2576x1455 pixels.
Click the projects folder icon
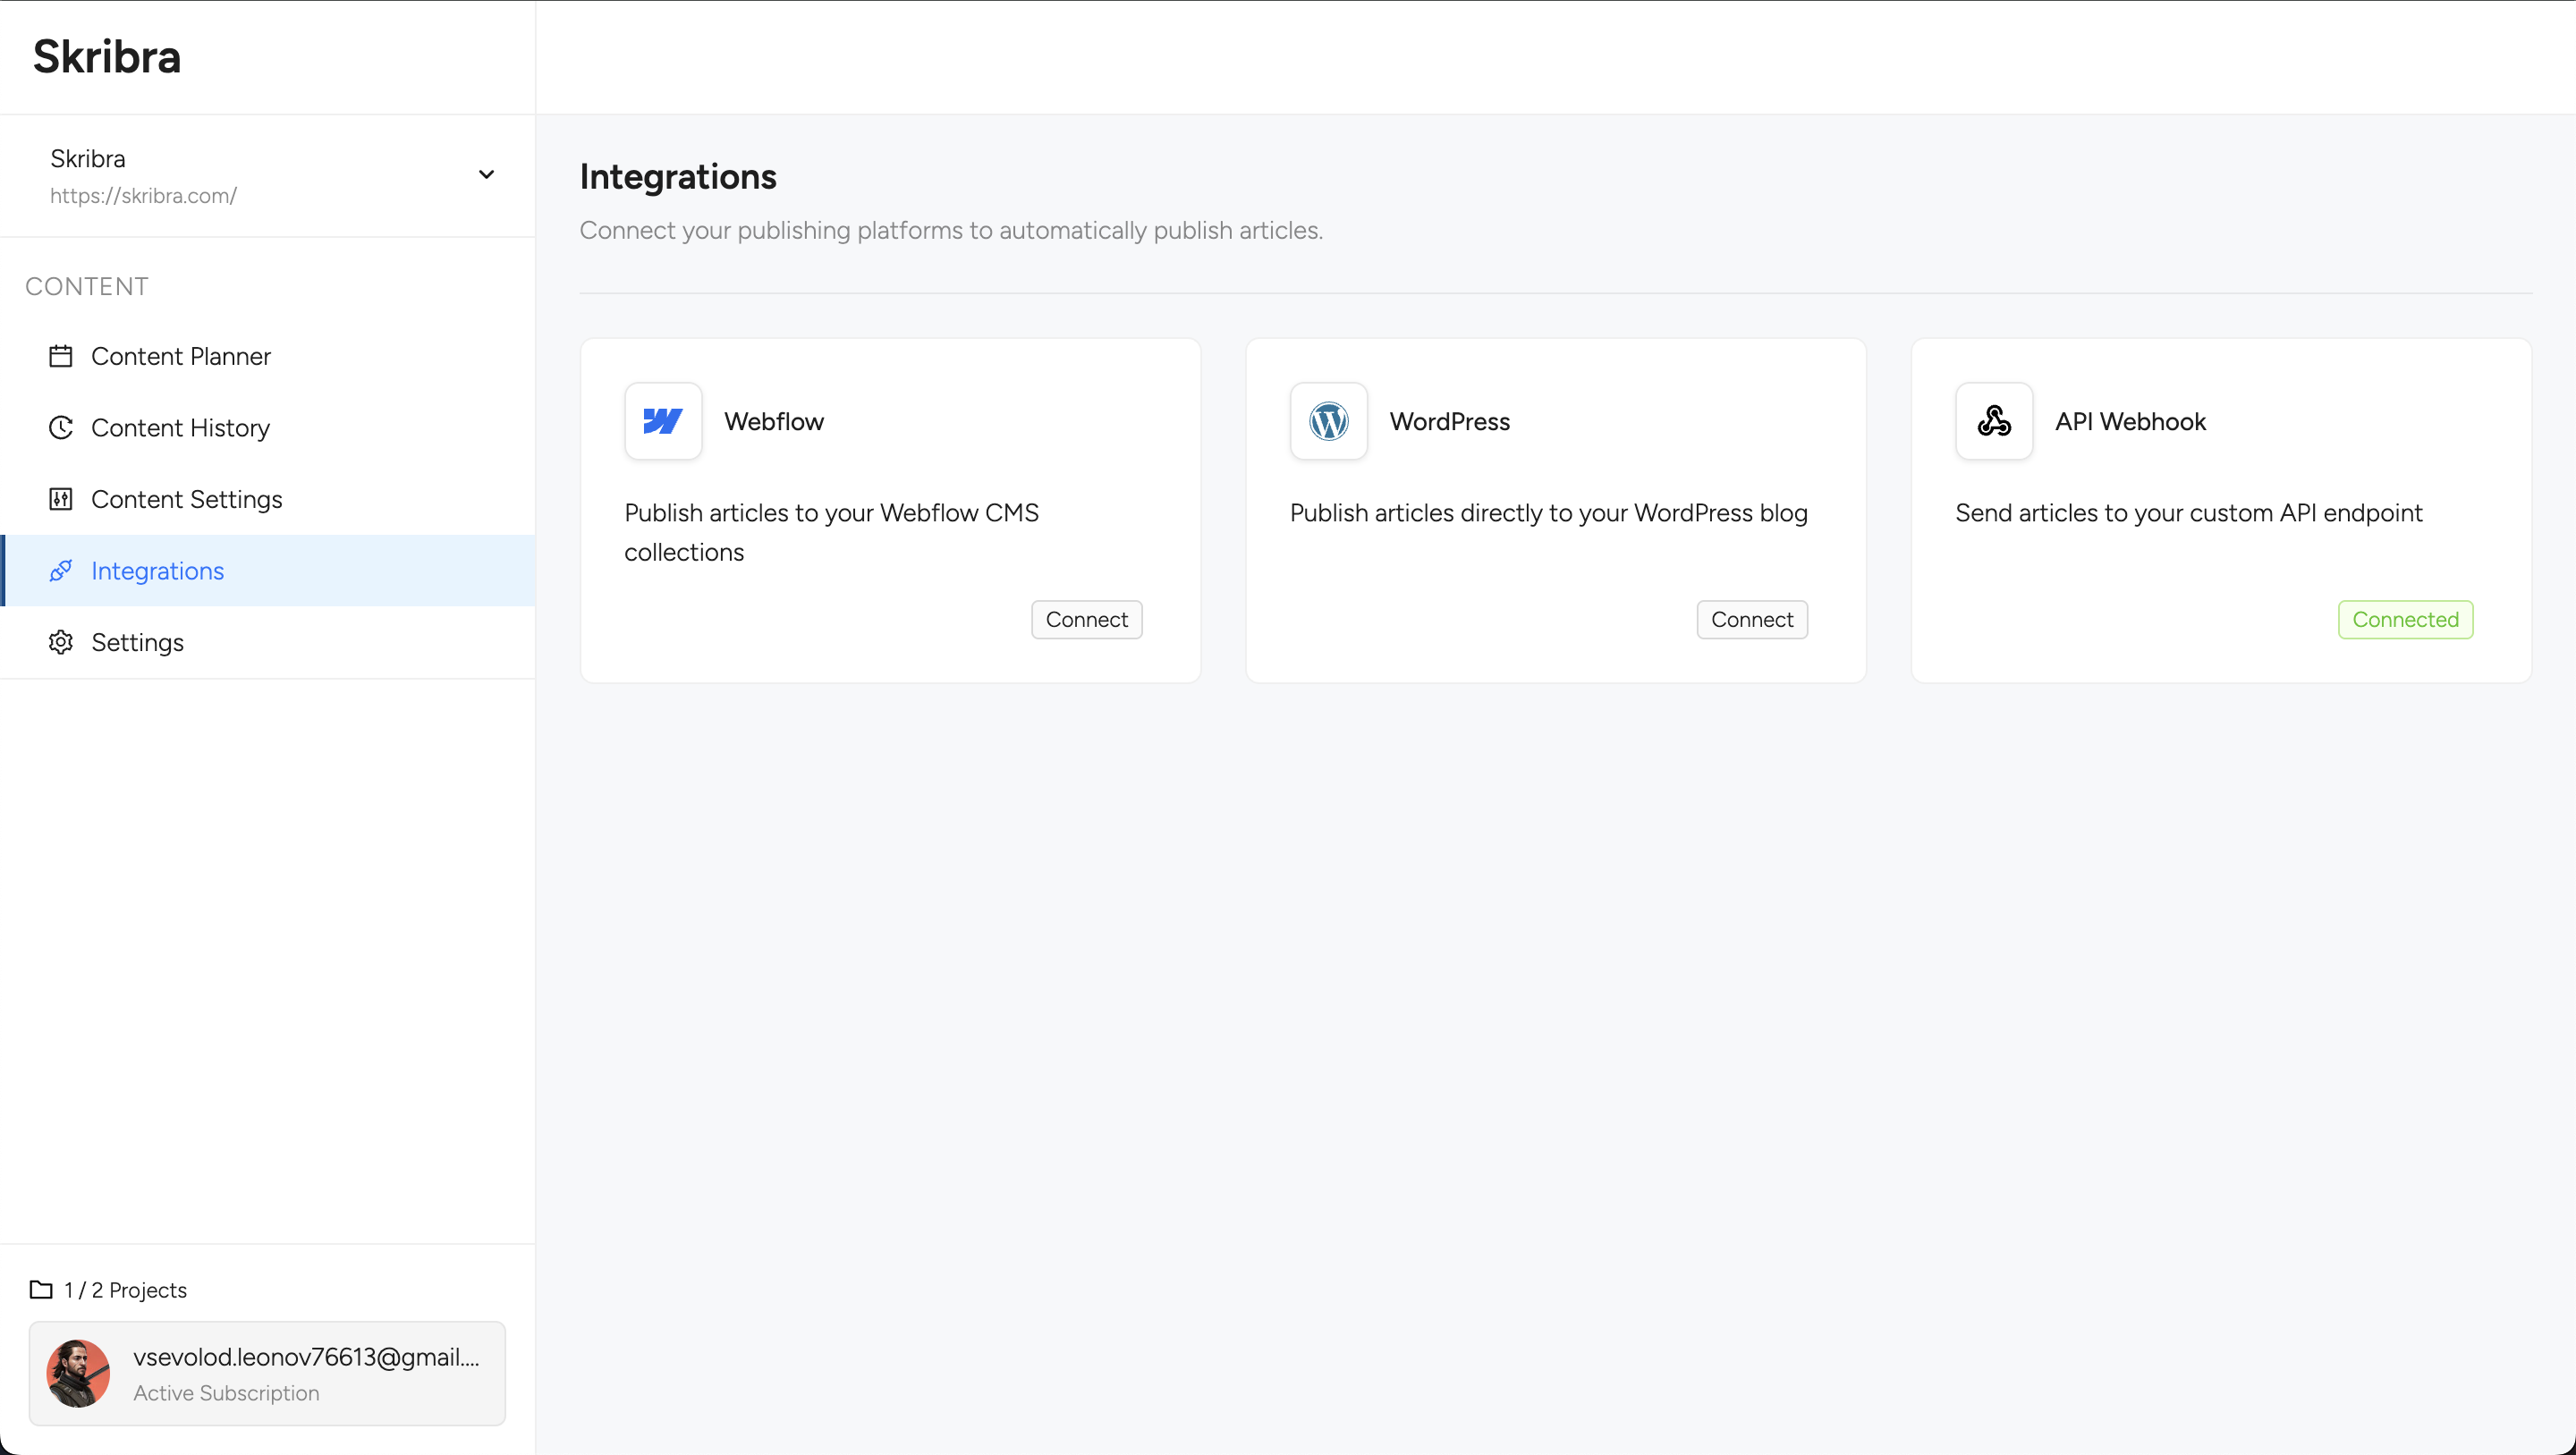41,1289
